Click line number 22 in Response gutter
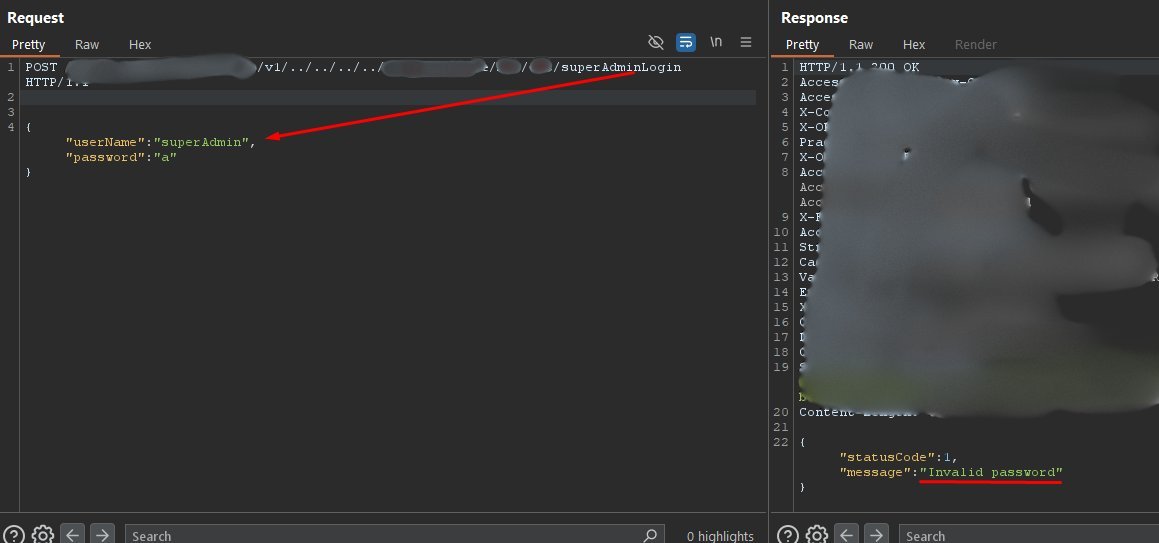The height and width of the screenshot is (543, 1159). point(781,442)
